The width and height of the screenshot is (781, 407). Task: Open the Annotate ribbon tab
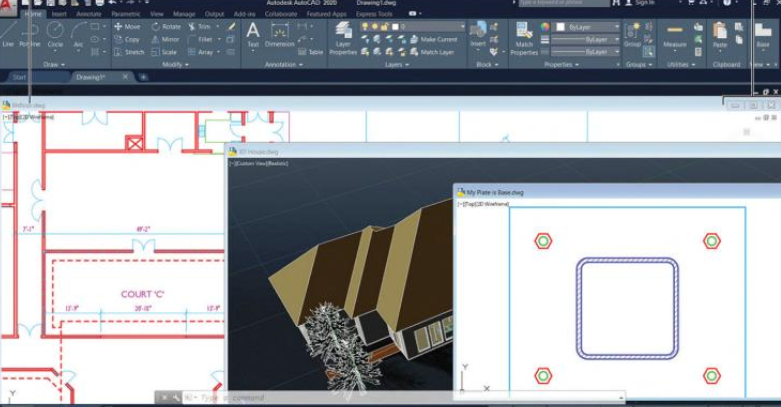point(89,14)
